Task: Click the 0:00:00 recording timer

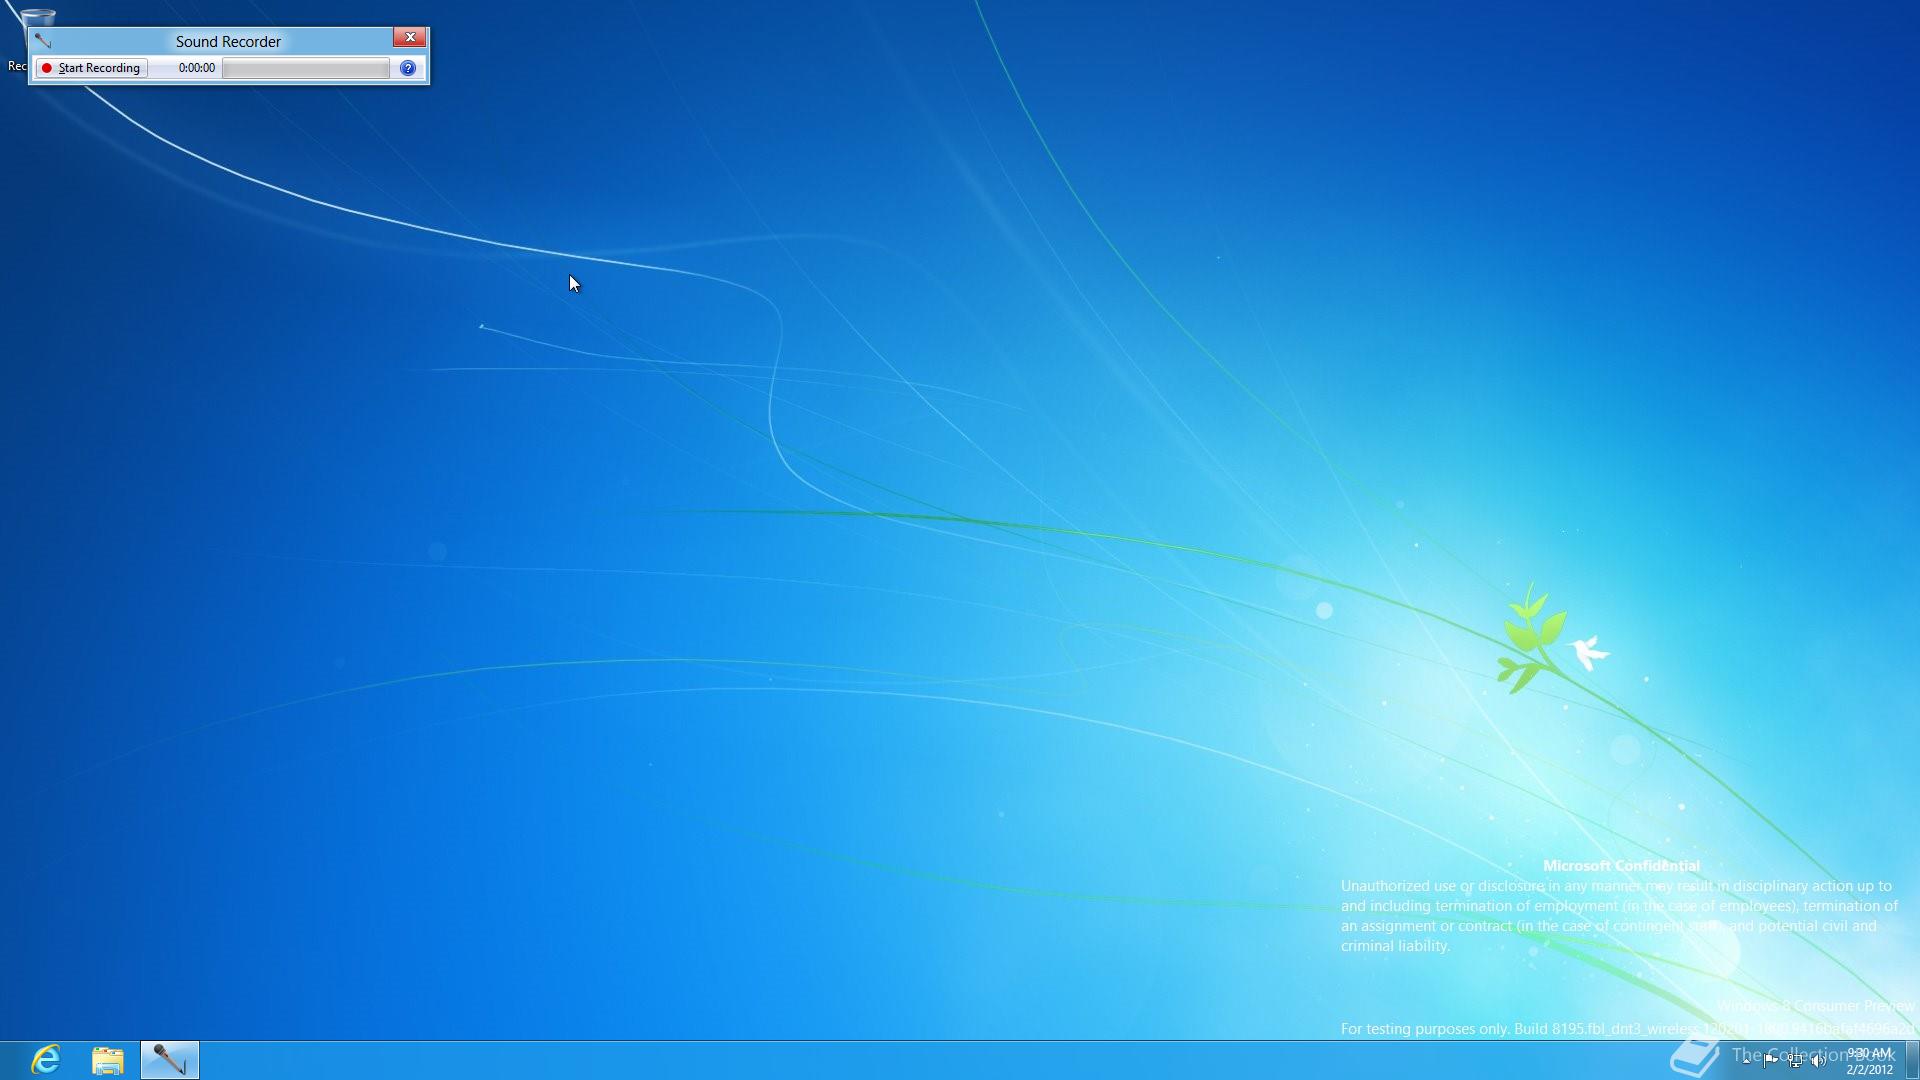Action: pos(196,68)
